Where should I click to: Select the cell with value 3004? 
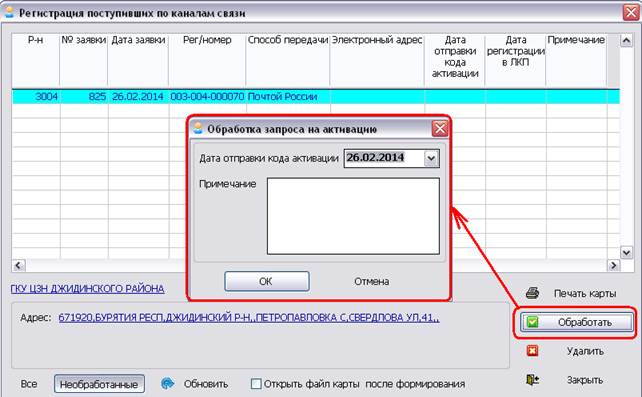pyautogui.click(x=36, y=97)
